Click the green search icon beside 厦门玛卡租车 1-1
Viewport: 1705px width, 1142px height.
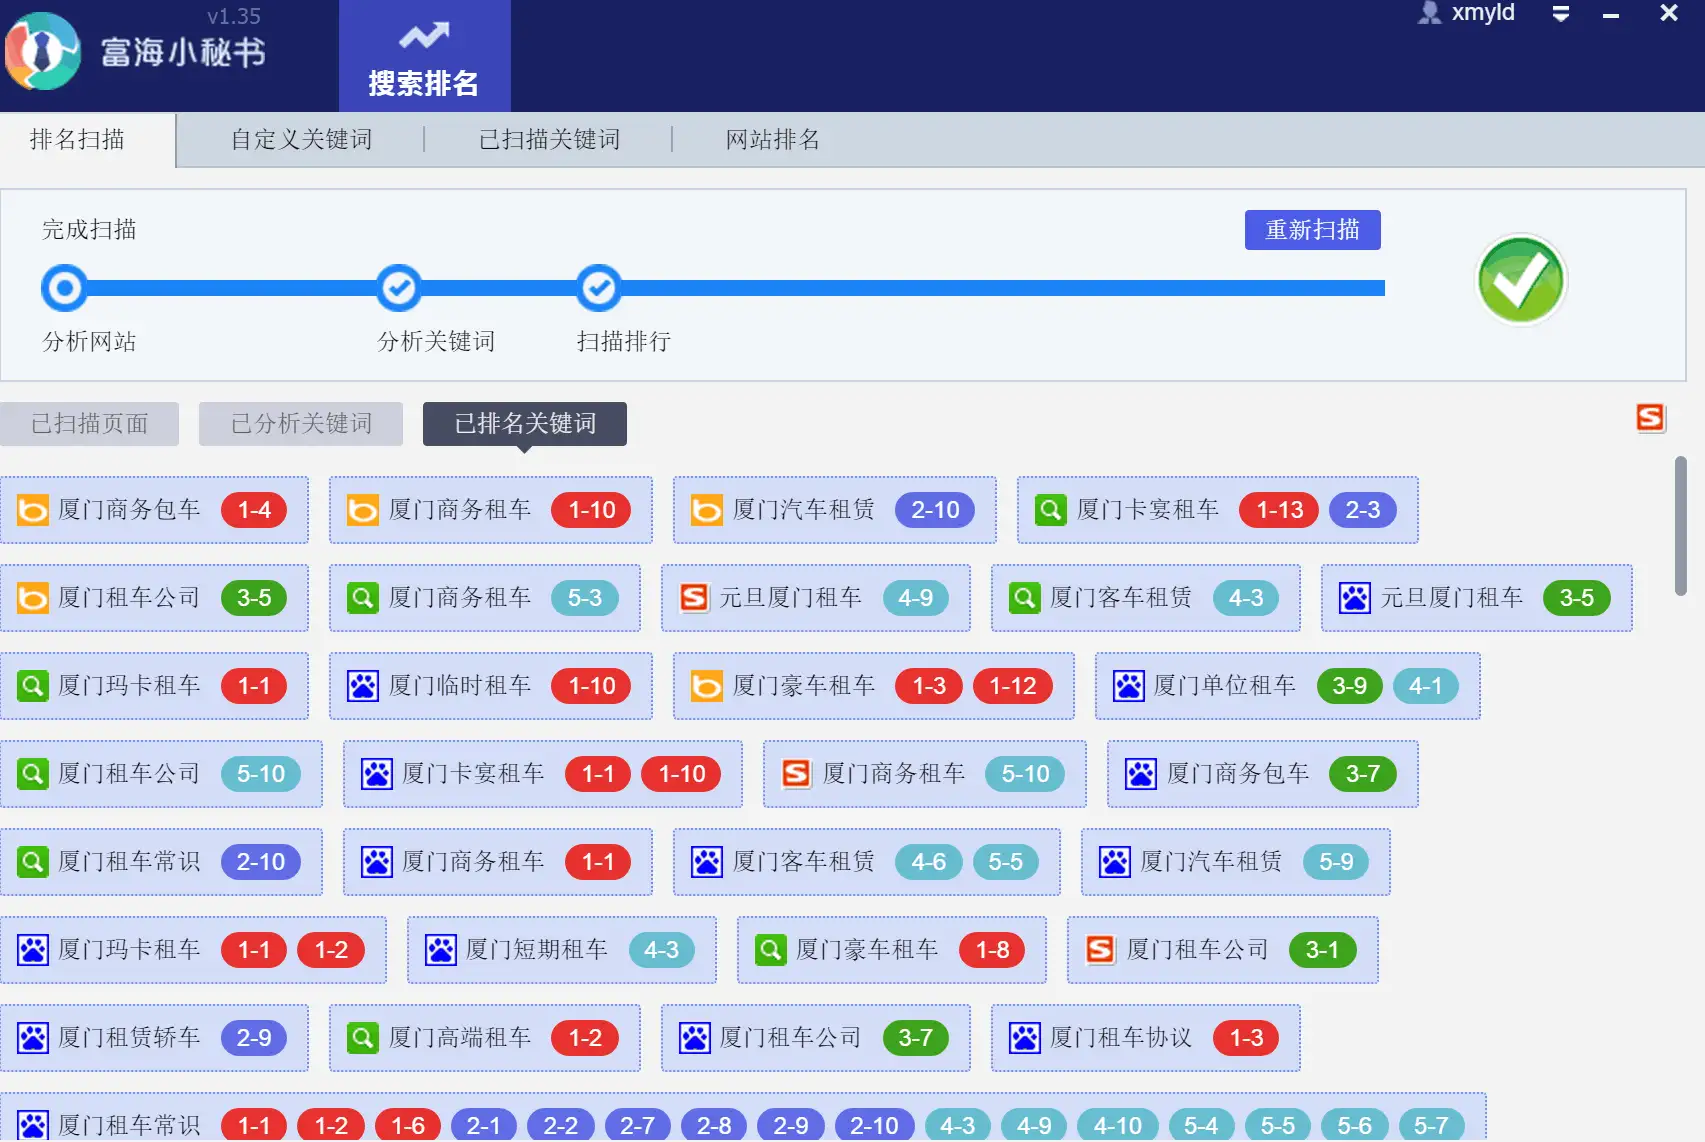click(34, 686)
